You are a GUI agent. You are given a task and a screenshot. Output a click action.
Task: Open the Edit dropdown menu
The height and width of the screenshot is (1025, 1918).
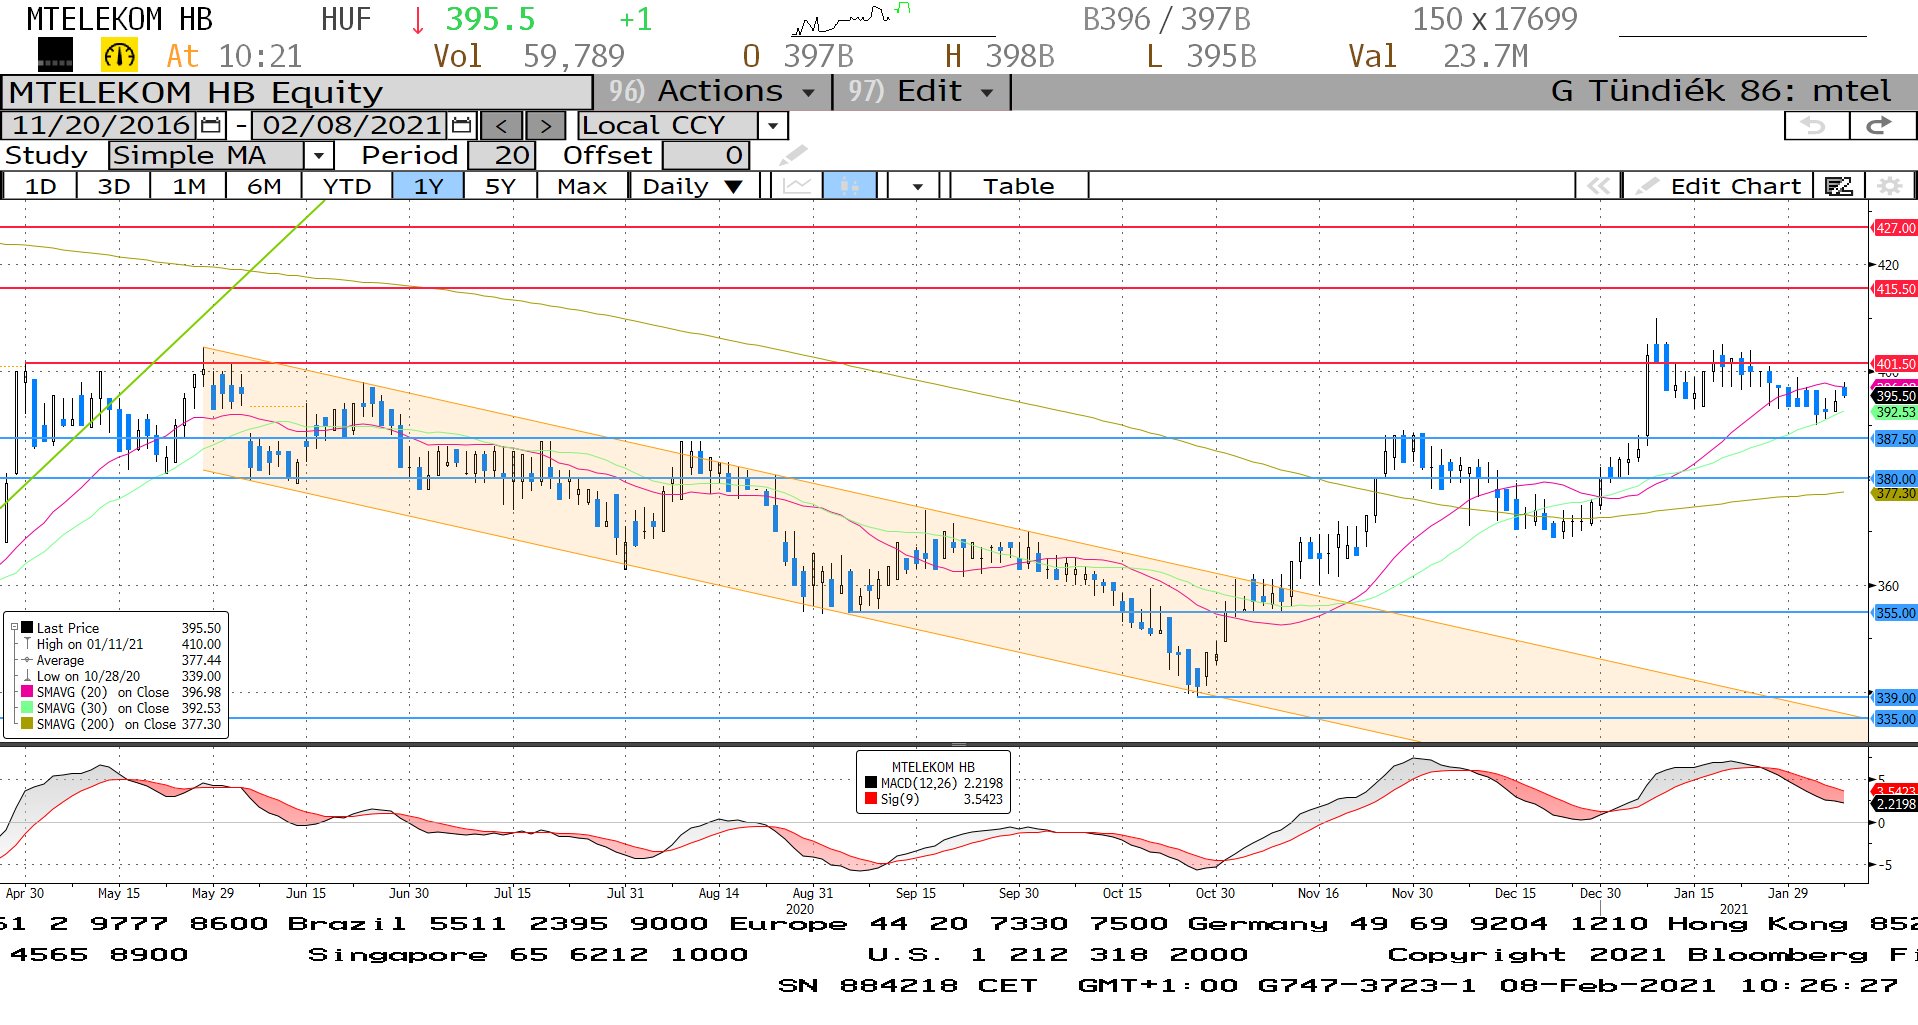(x=921, y=91)
